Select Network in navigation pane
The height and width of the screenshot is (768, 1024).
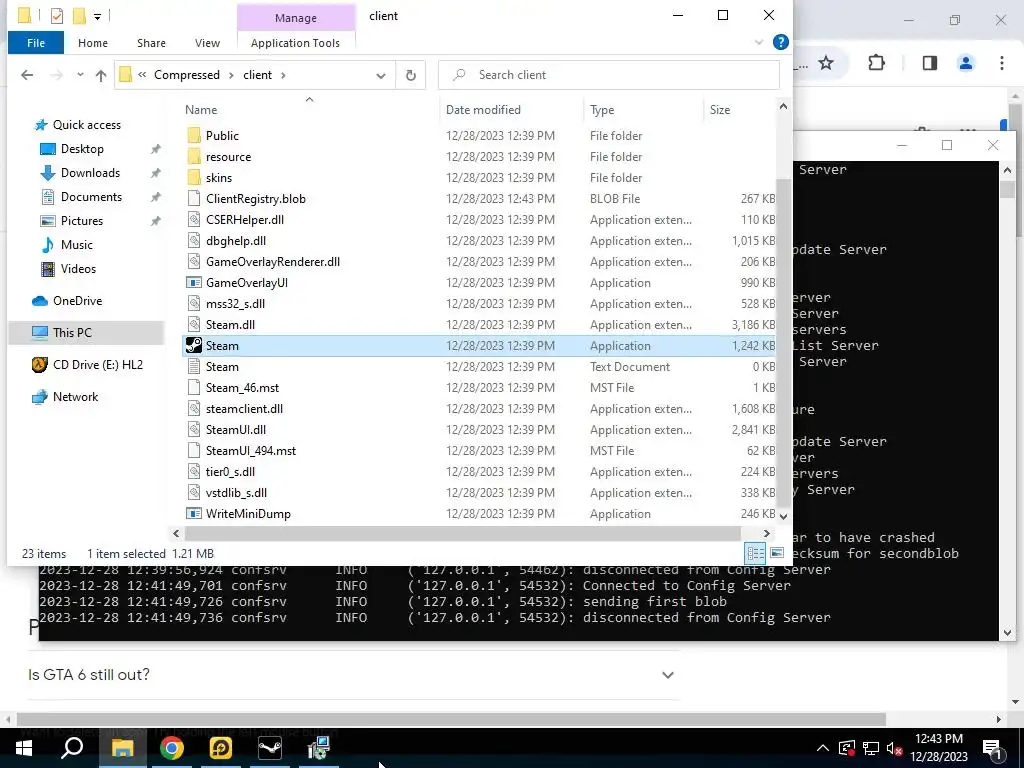[x=65, y=396]
